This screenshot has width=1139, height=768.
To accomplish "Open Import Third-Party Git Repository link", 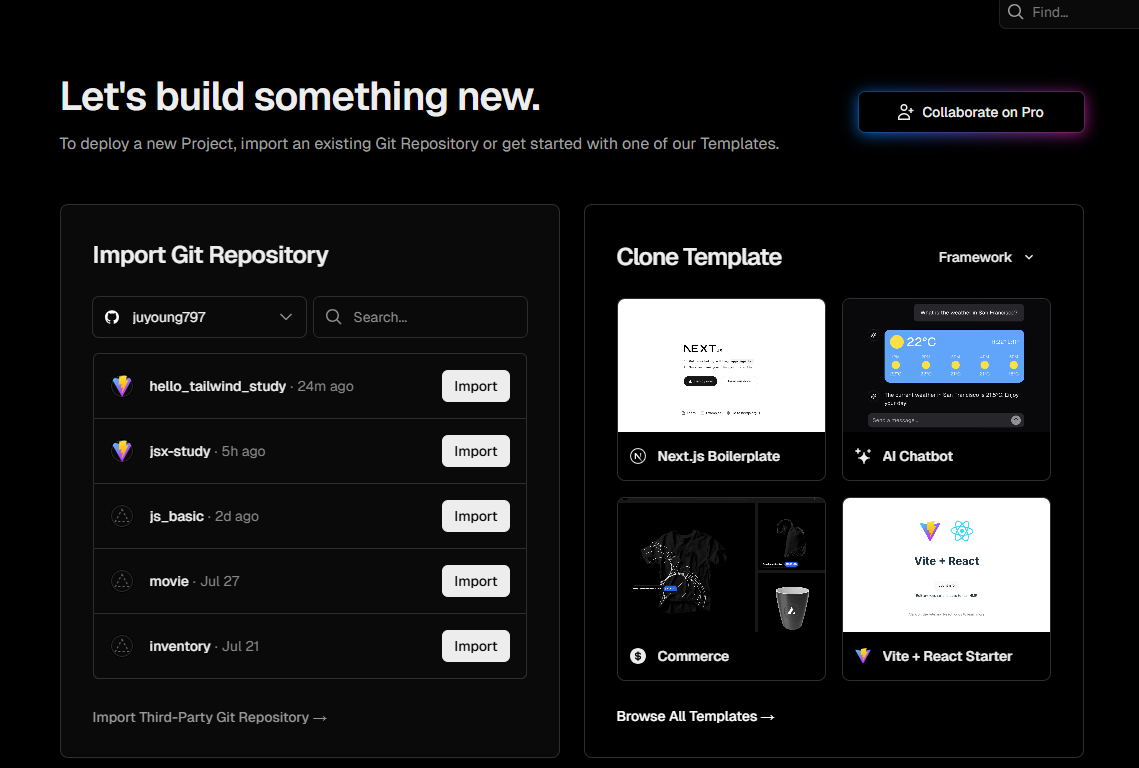I will [x=209, y=717].
